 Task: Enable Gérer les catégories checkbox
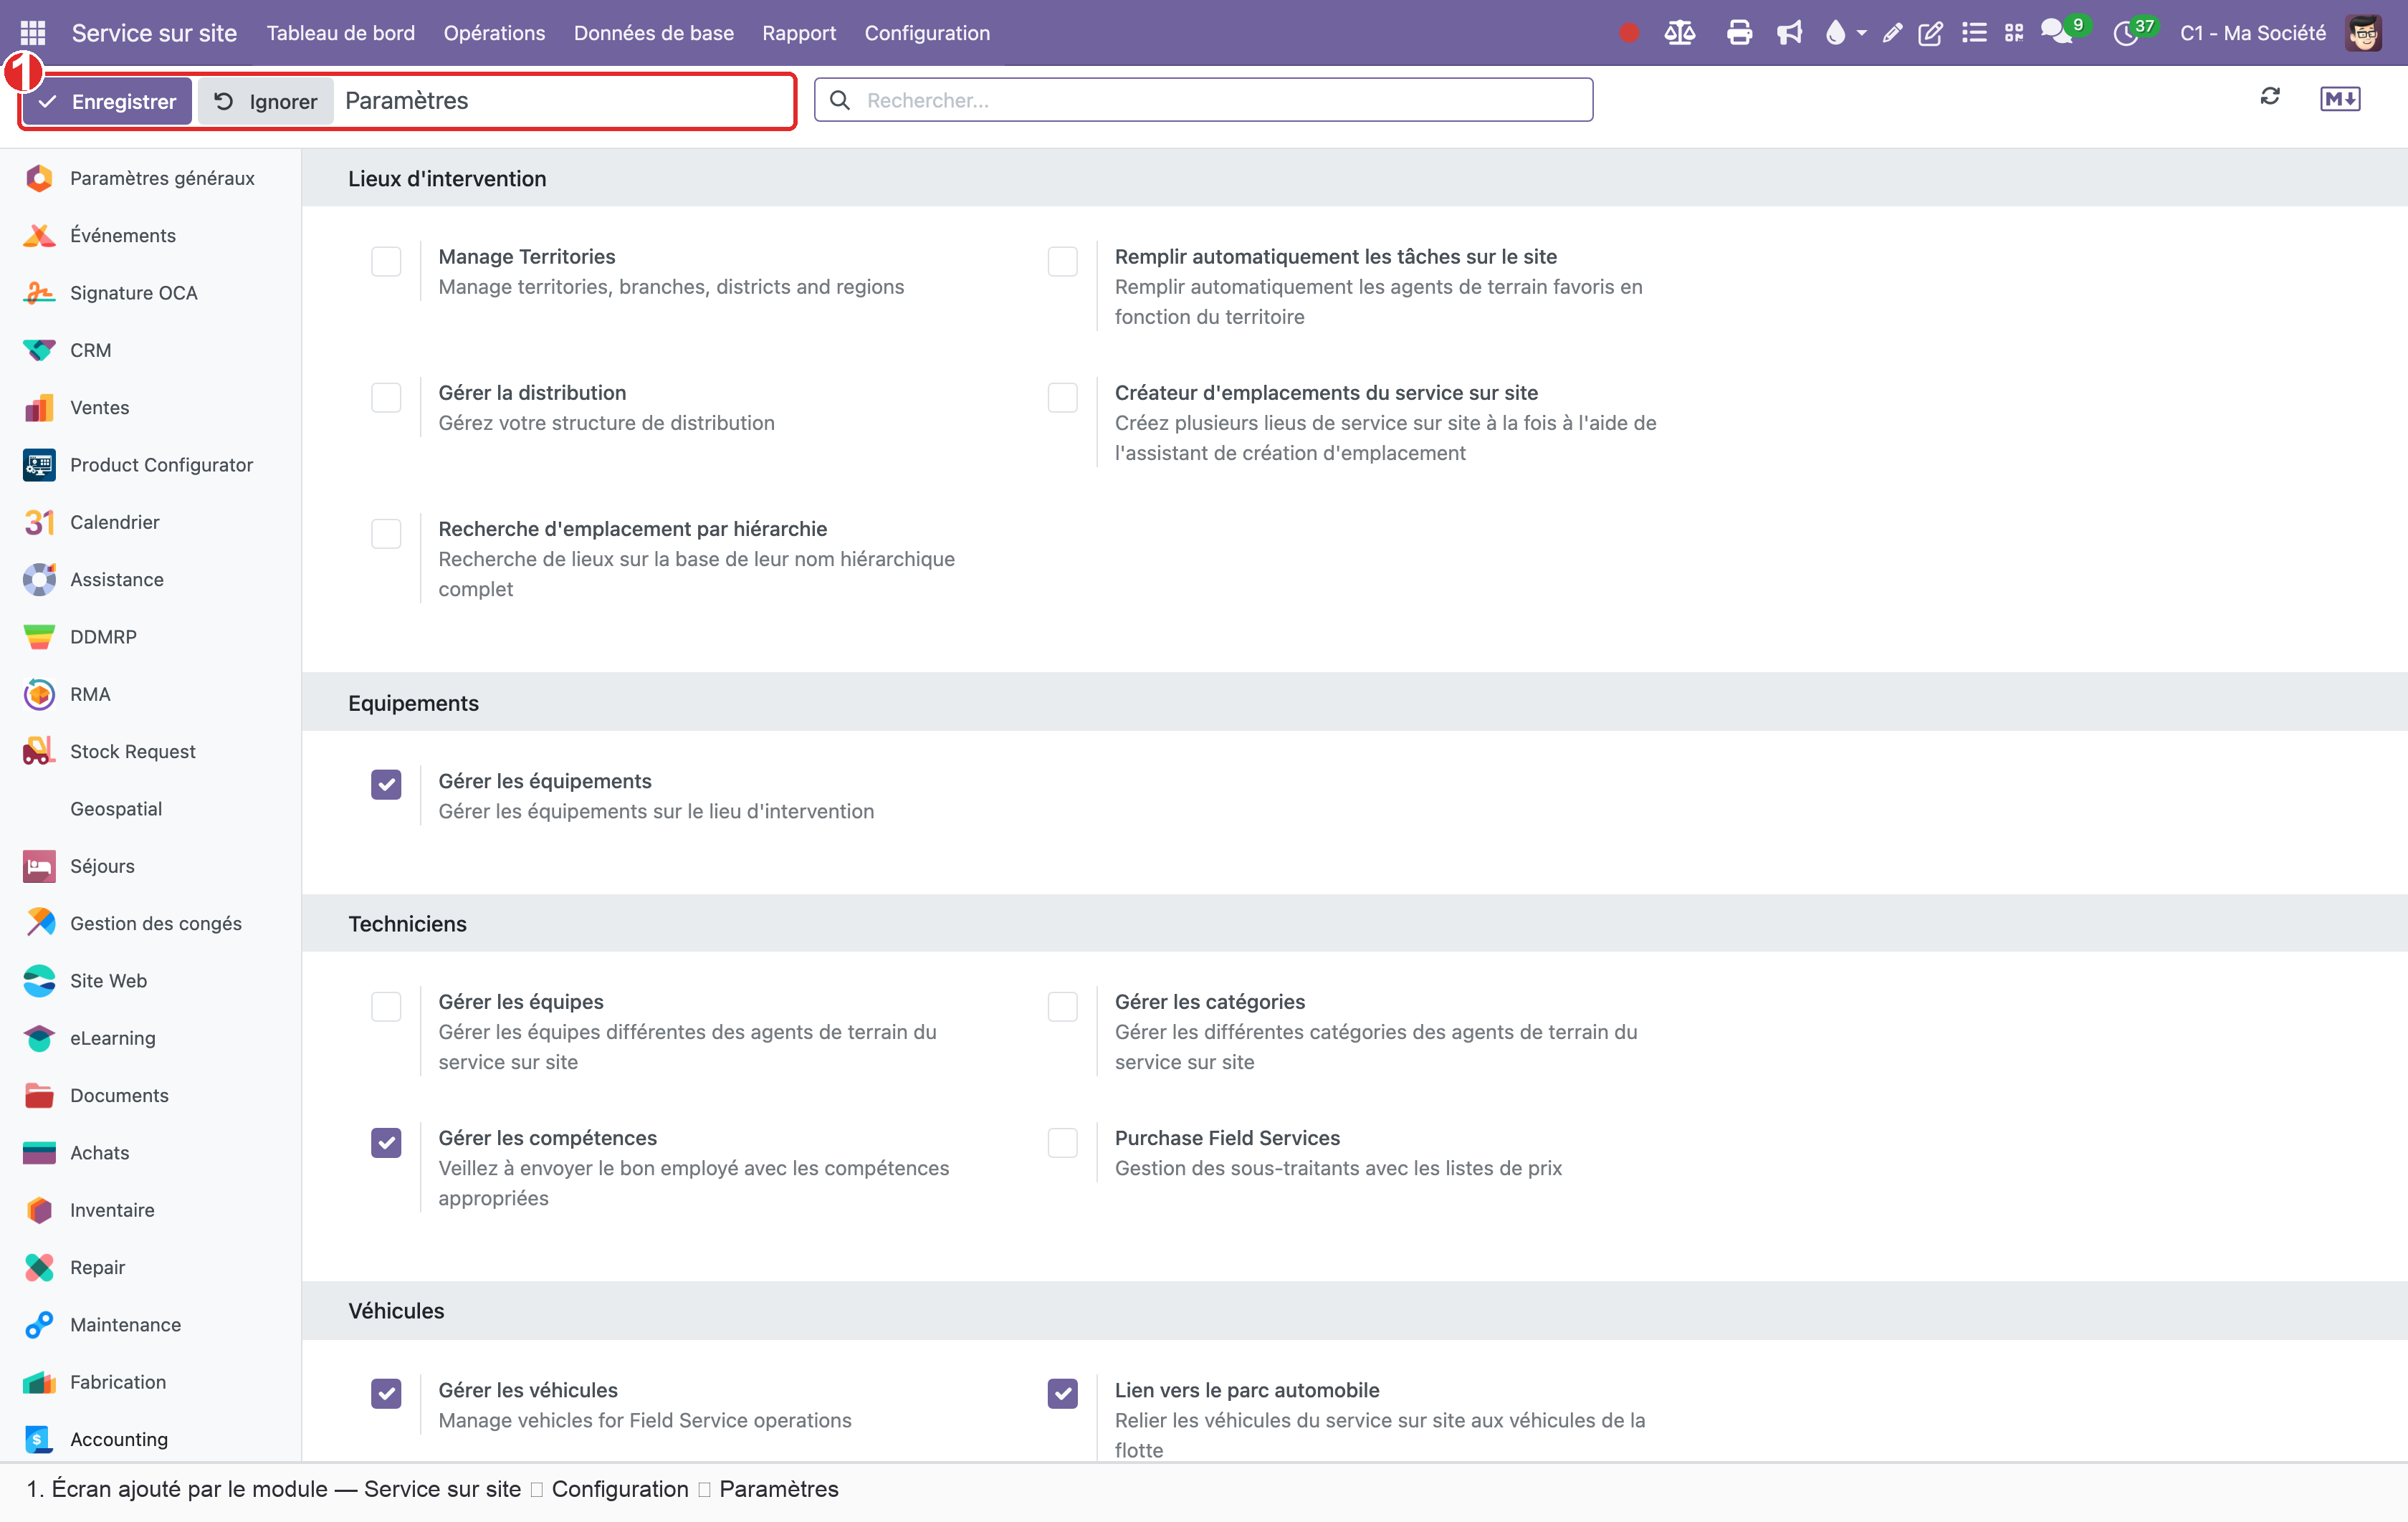coord(1062,1006)
